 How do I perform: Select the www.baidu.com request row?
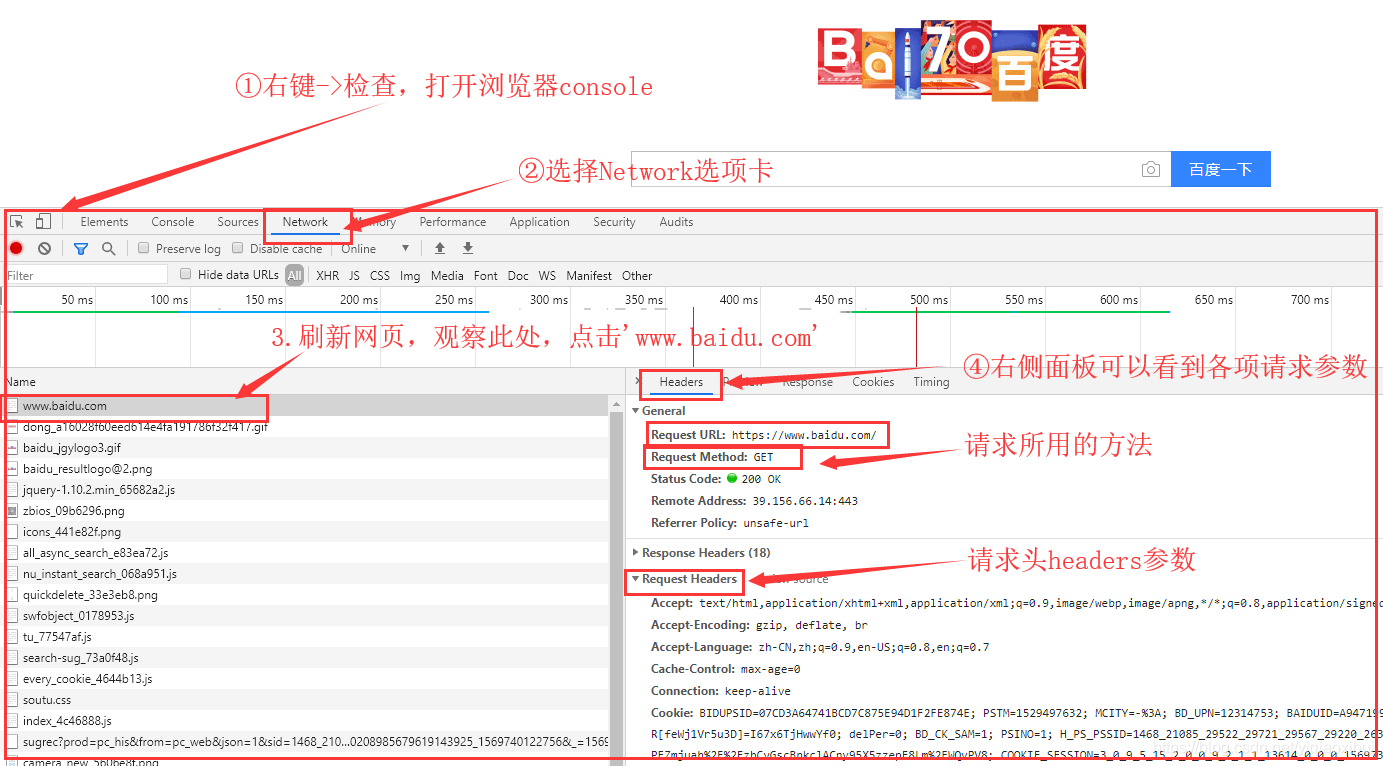[x=305, y=406]
